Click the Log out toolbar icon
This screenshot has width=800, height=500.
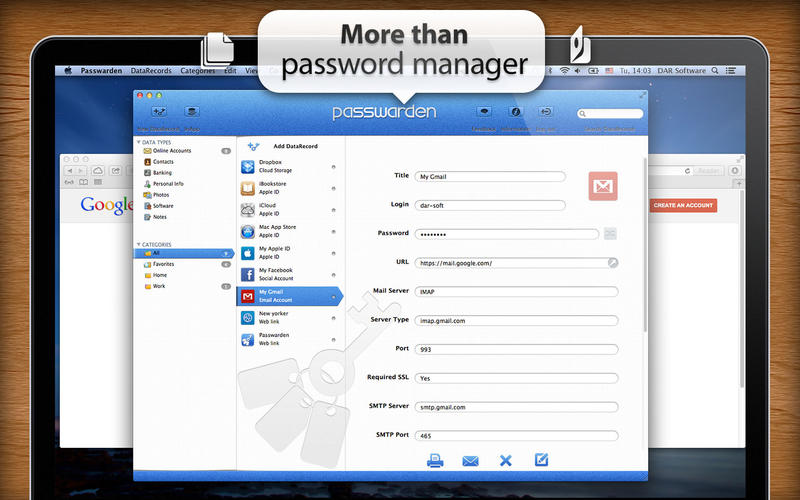(545, 112)
